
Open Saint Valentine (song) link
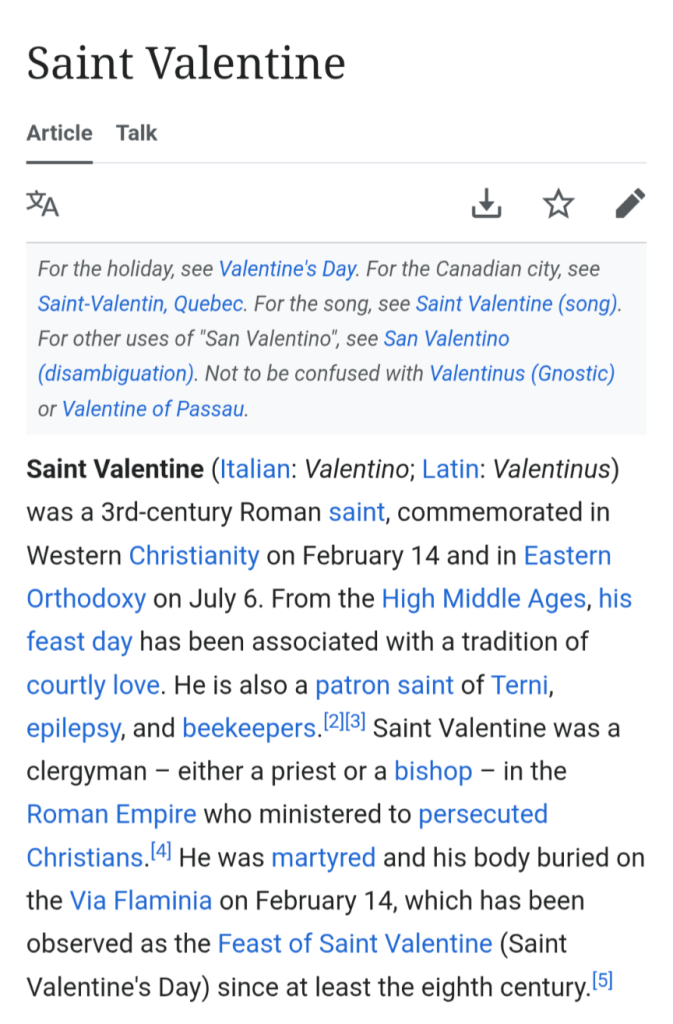pyautogui.click(x=517, y=303)
